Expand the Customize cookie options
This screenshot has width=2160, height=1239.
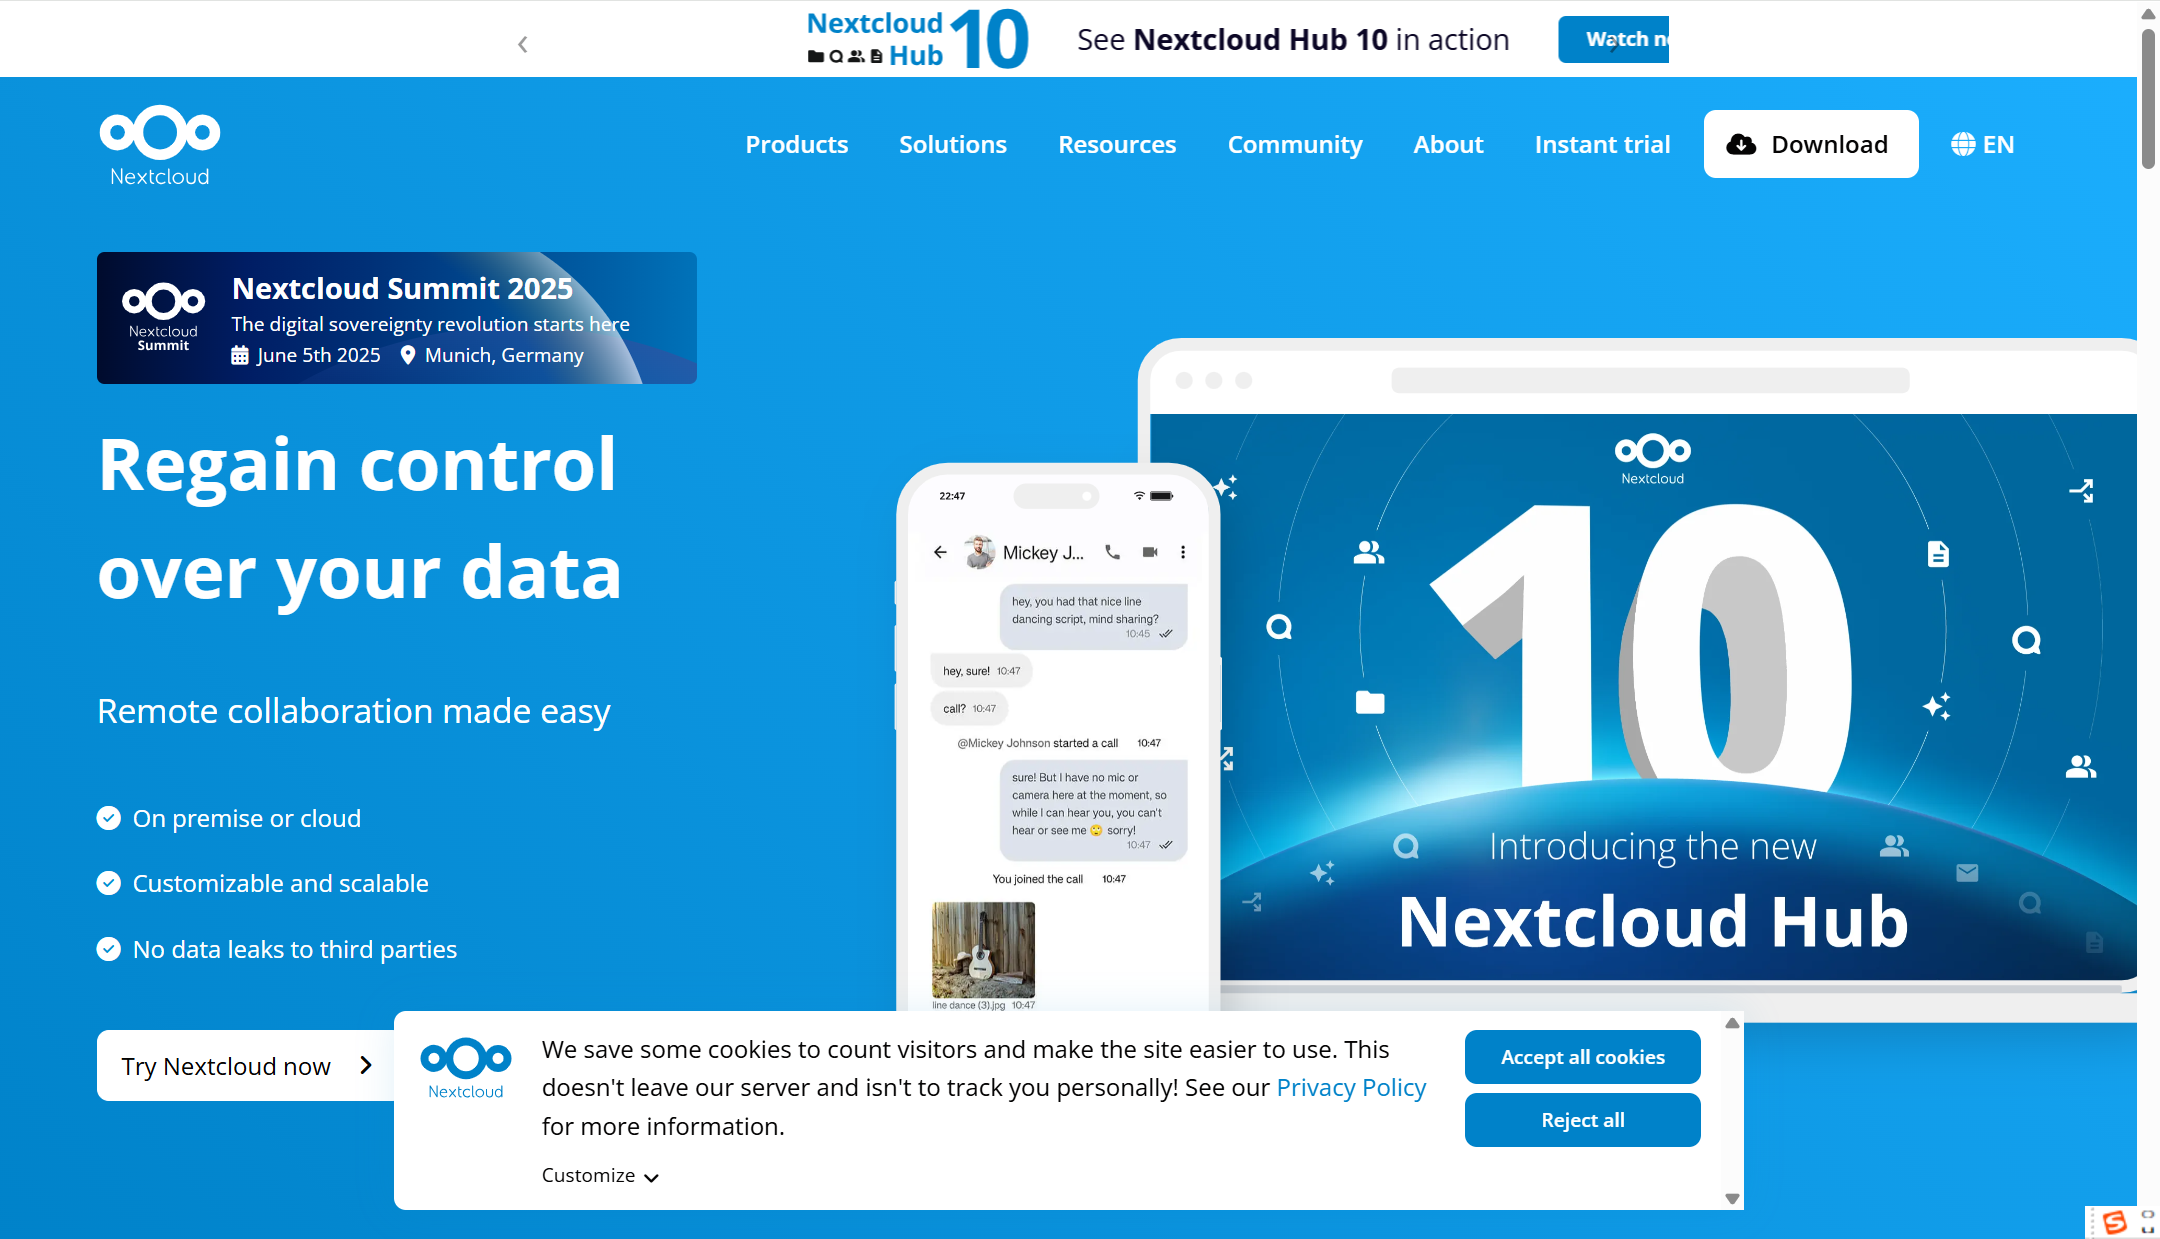pos(600,1176)
